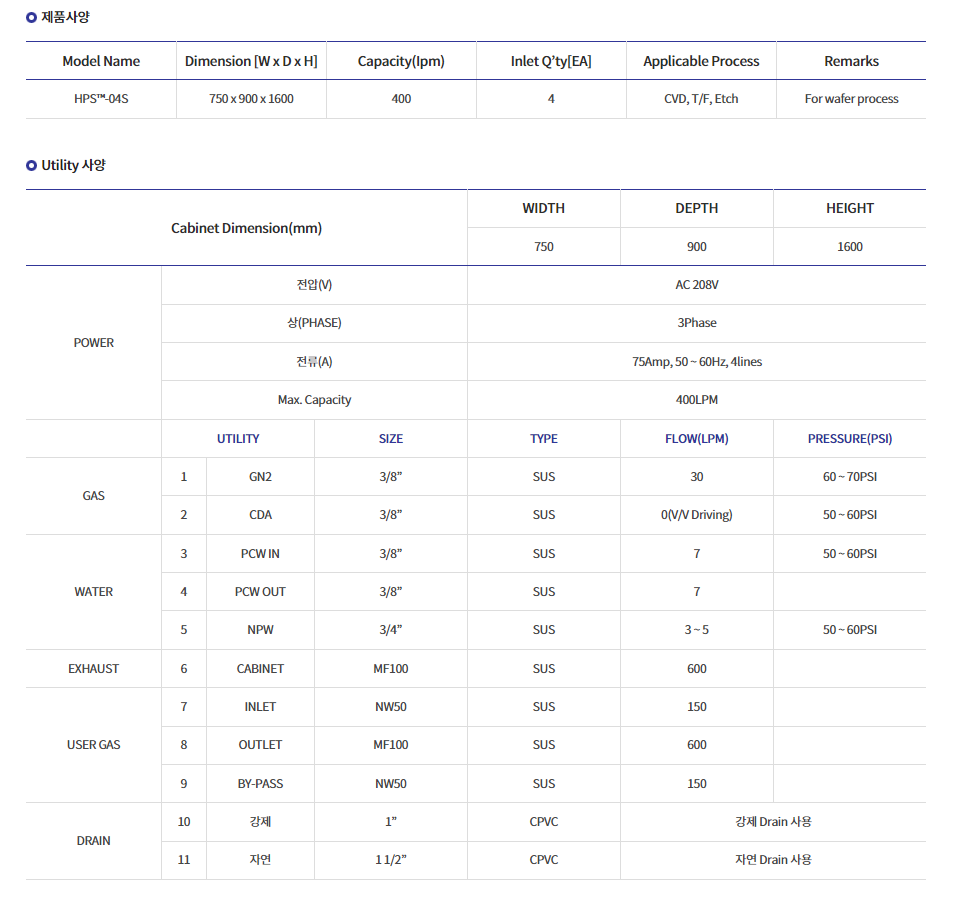Select the Model Name column header
Viewport: 960px width, 897px height.
pos(101,61)
